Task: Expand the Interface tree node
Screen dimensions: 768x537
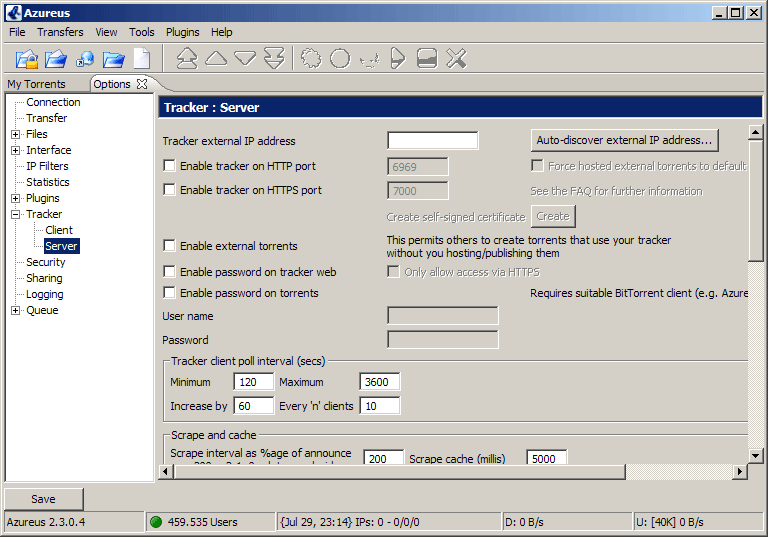Action: [16, 150]
